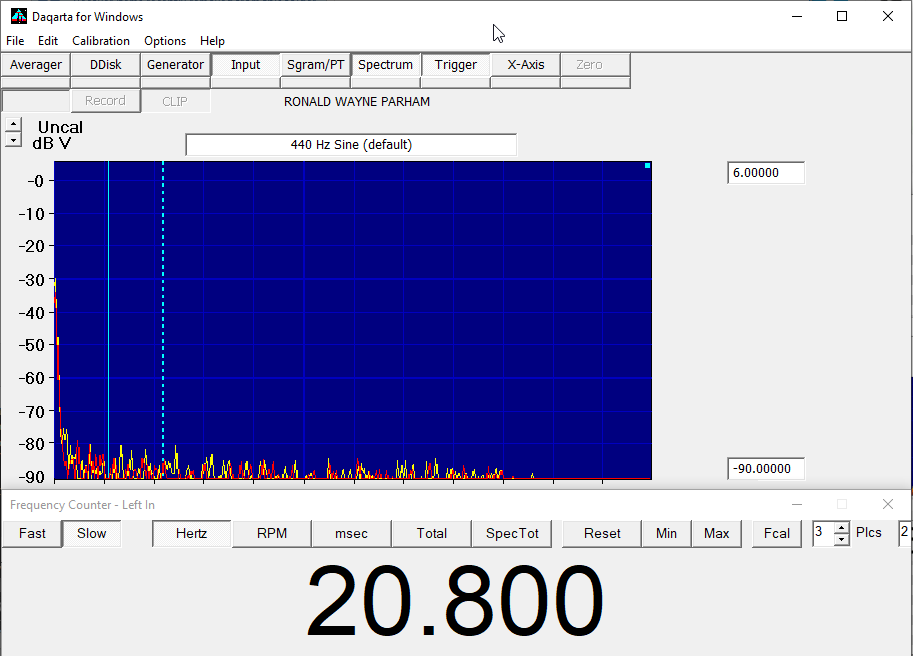Click the small cyan square in the plot corner
Screen dimensions: 913x656
tap(647, 166)
